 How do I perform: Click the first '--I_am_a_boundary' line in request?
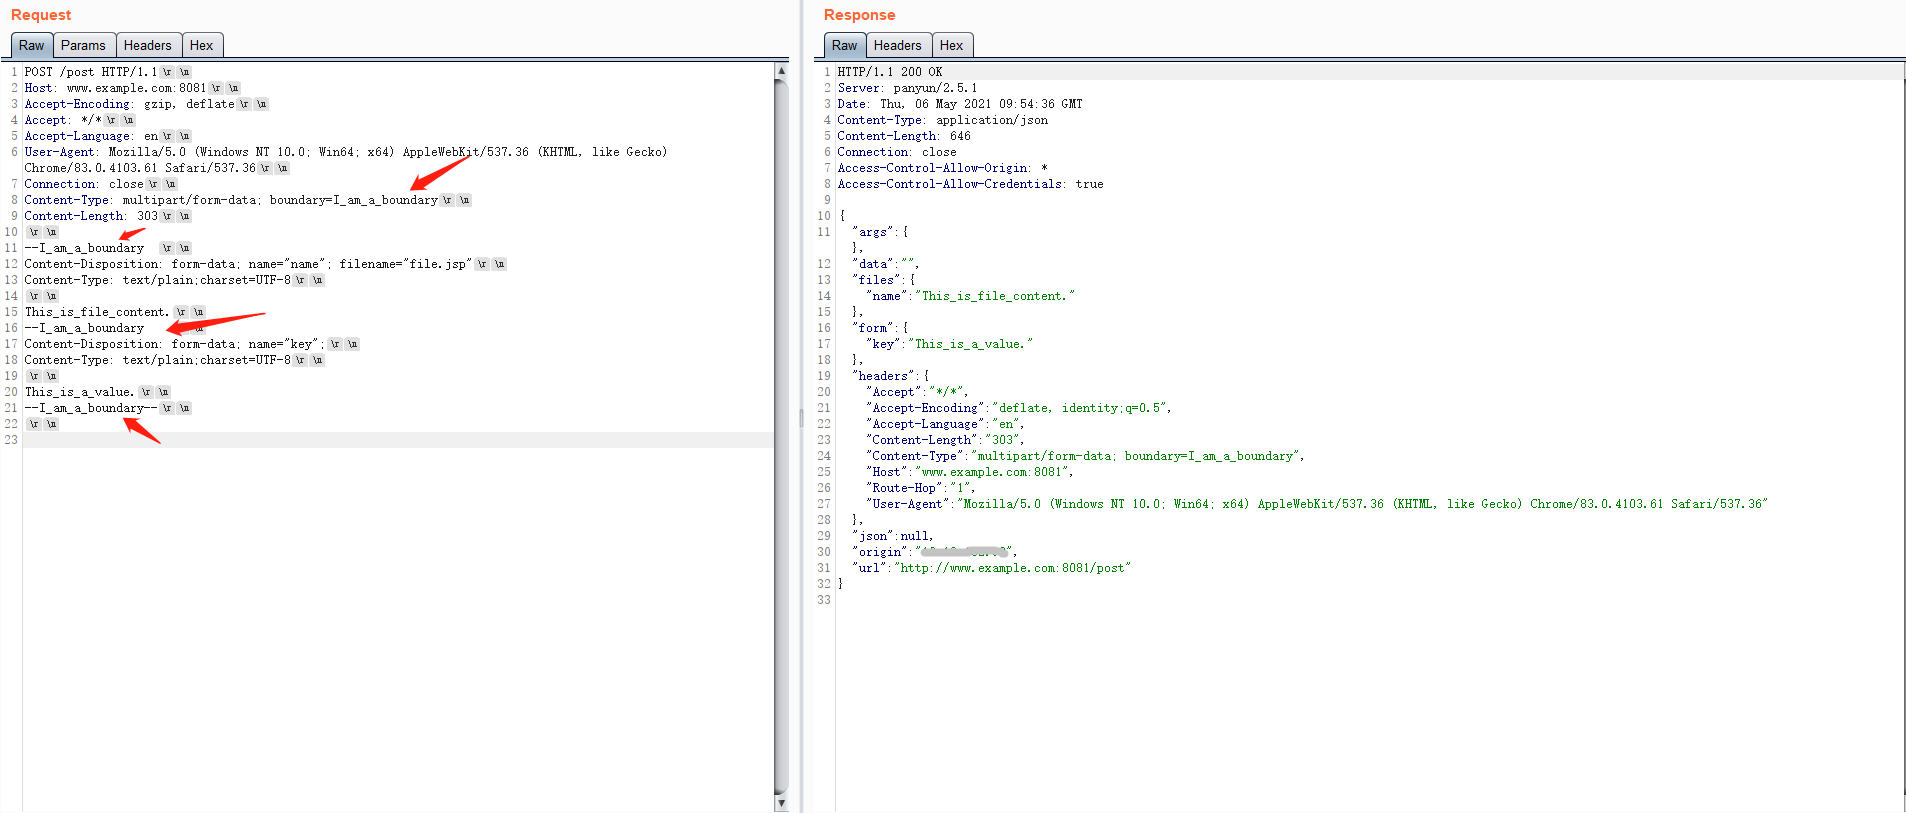(x=84, y=248)
